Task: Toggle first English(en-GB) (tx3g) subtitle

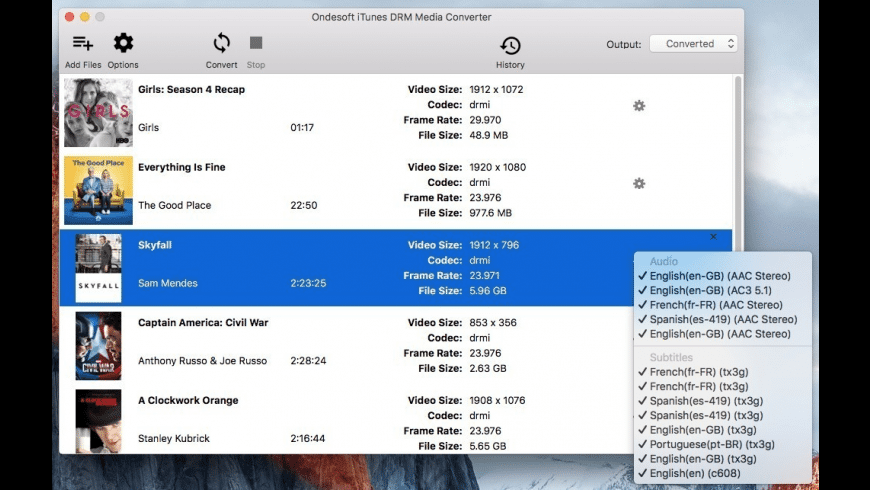Action: 722,430
